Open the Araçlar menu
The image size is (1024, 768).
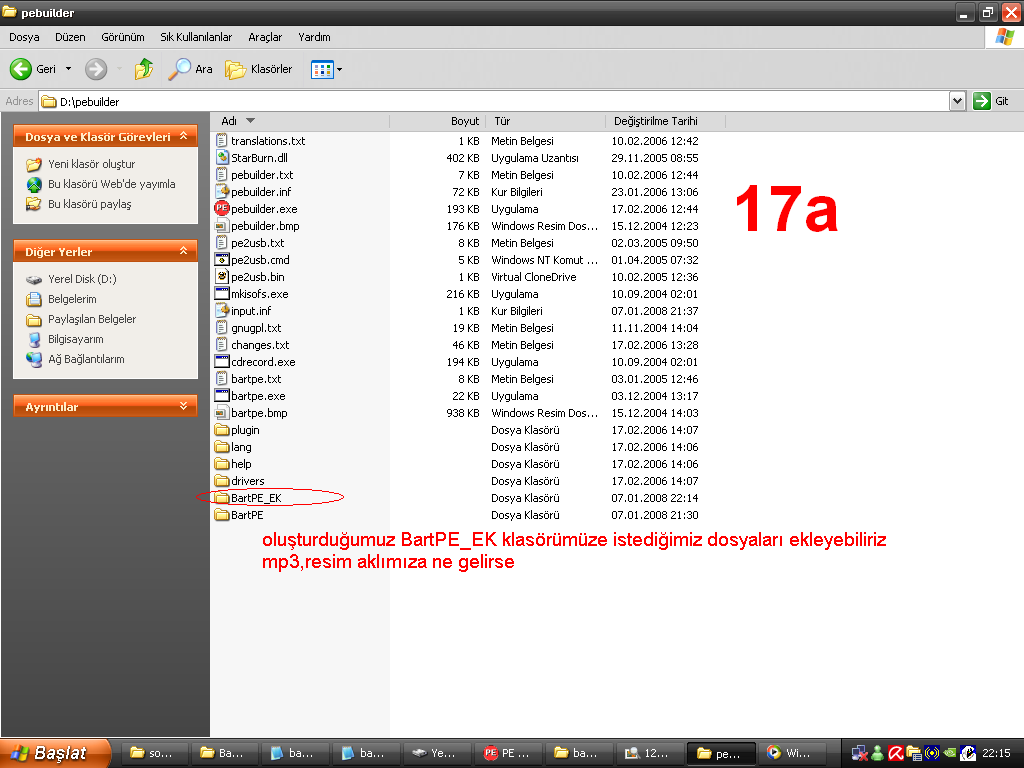[265, 37]
